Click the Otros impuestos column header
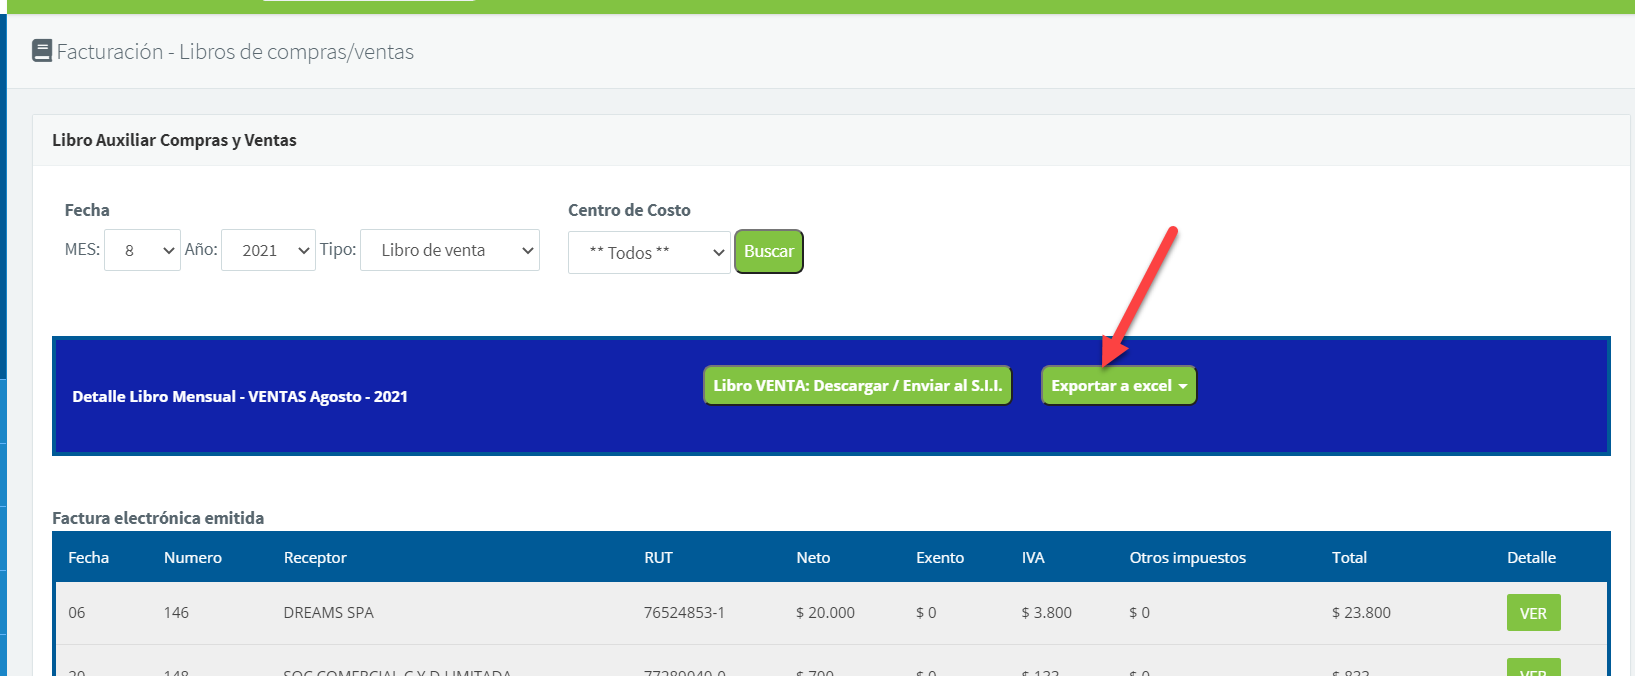Image resolution: width=1635 pixels, height=676 pixels. (1187, 557)
